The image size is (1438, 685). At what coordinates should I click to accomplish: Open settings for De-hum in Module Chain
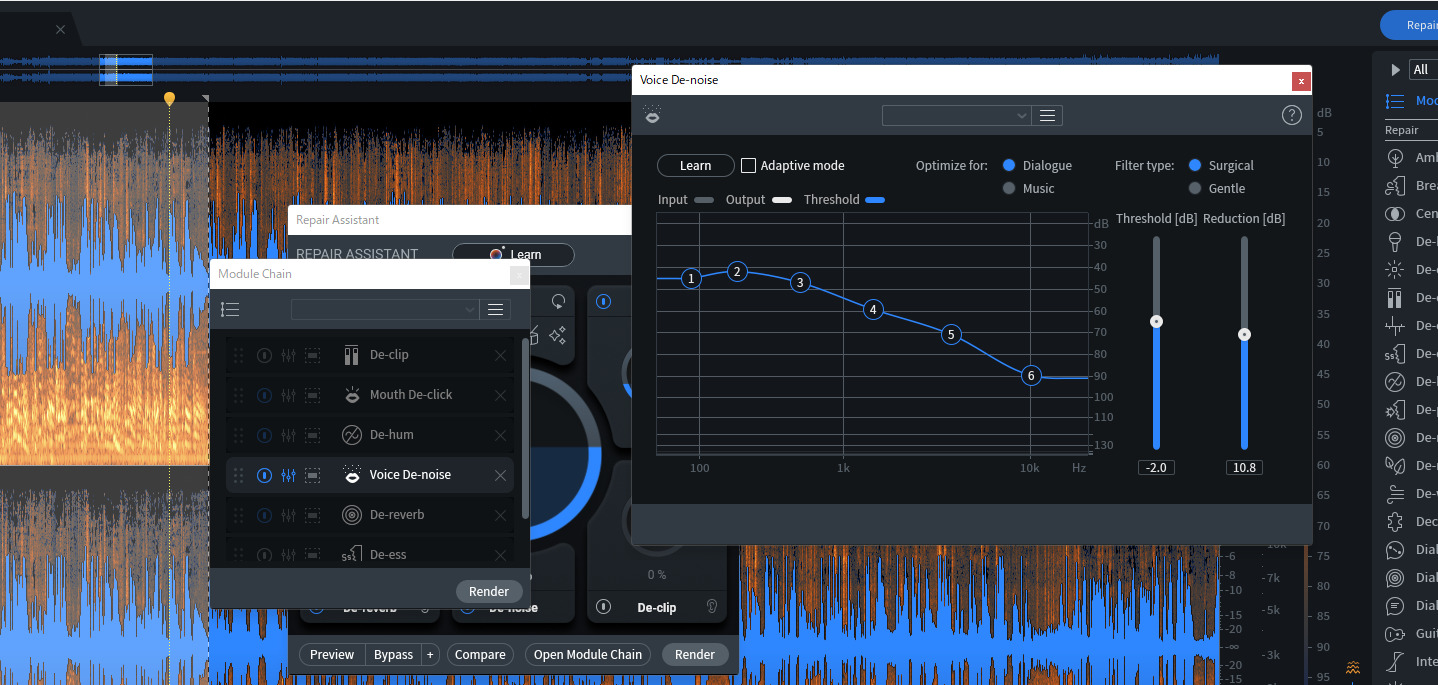click(x=289, y=435)
